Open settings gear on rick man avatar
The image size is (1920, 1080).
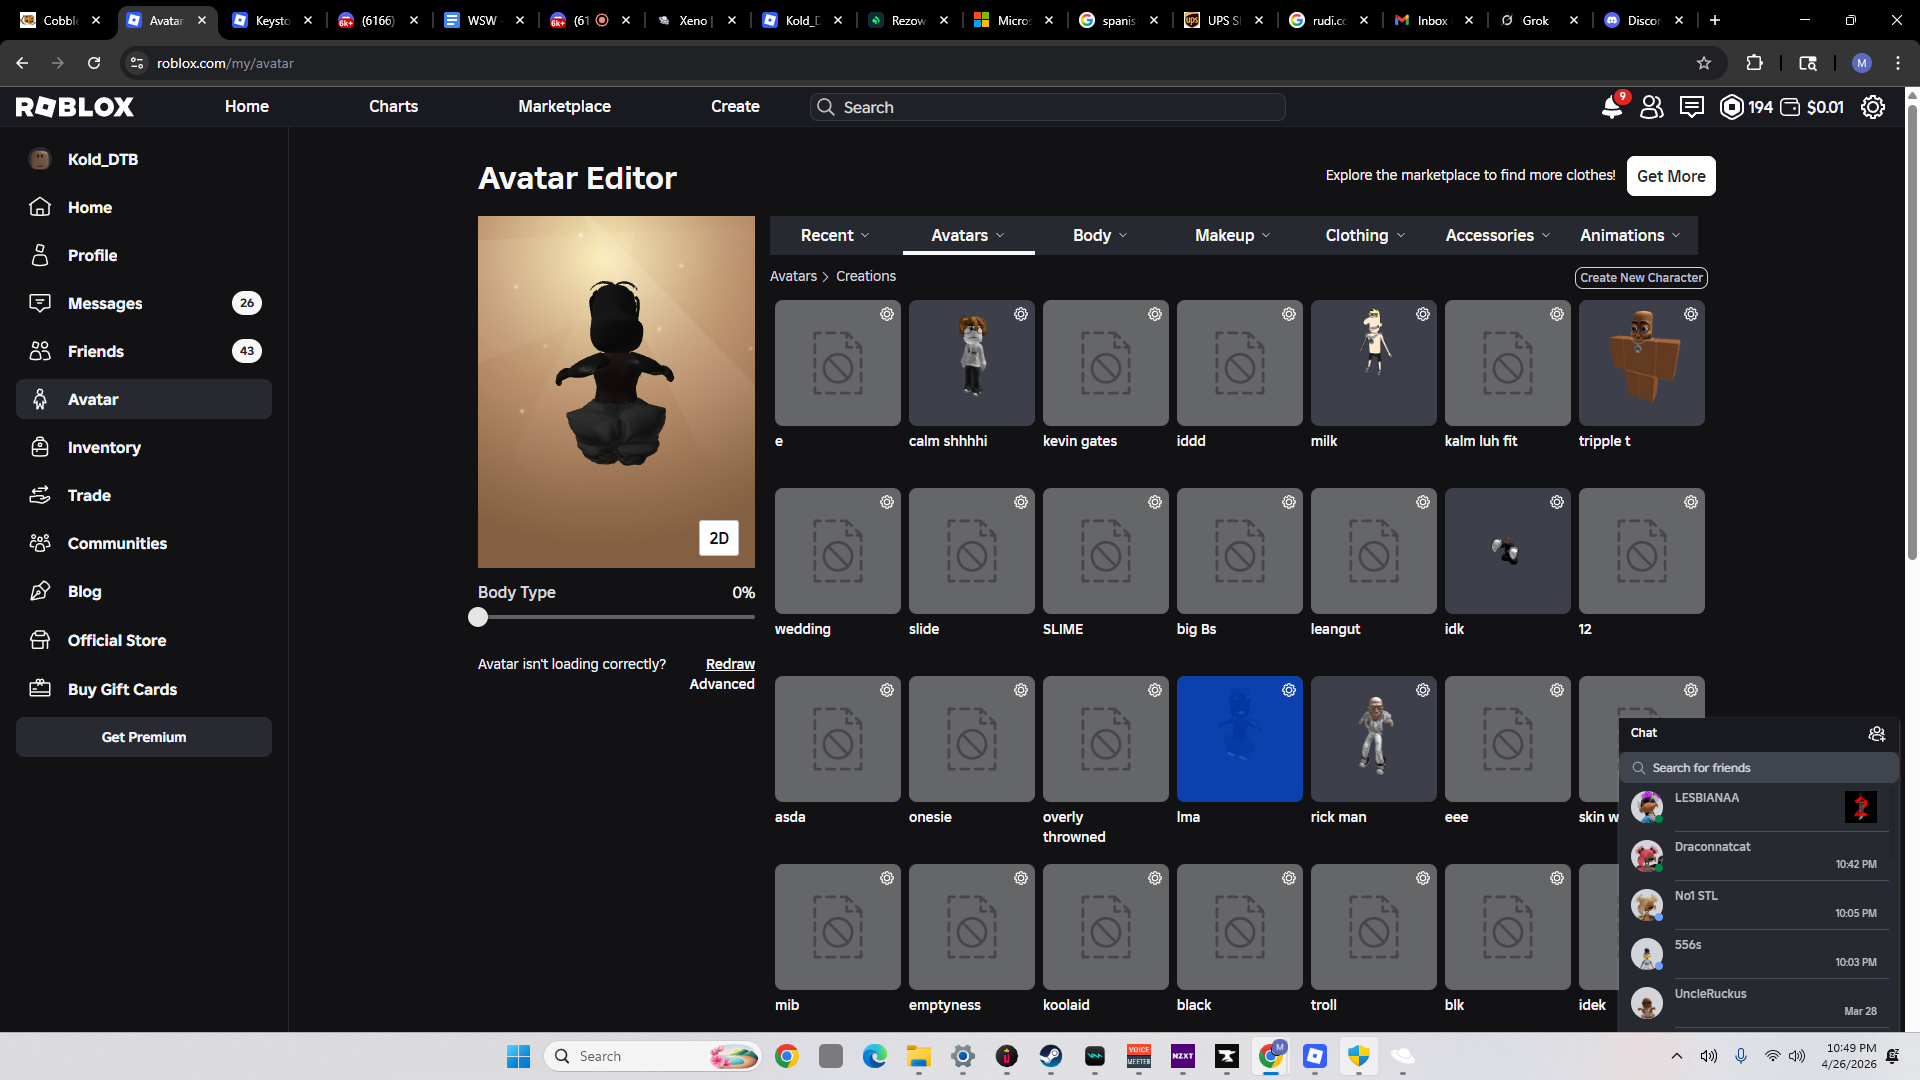pos(1423,690)
